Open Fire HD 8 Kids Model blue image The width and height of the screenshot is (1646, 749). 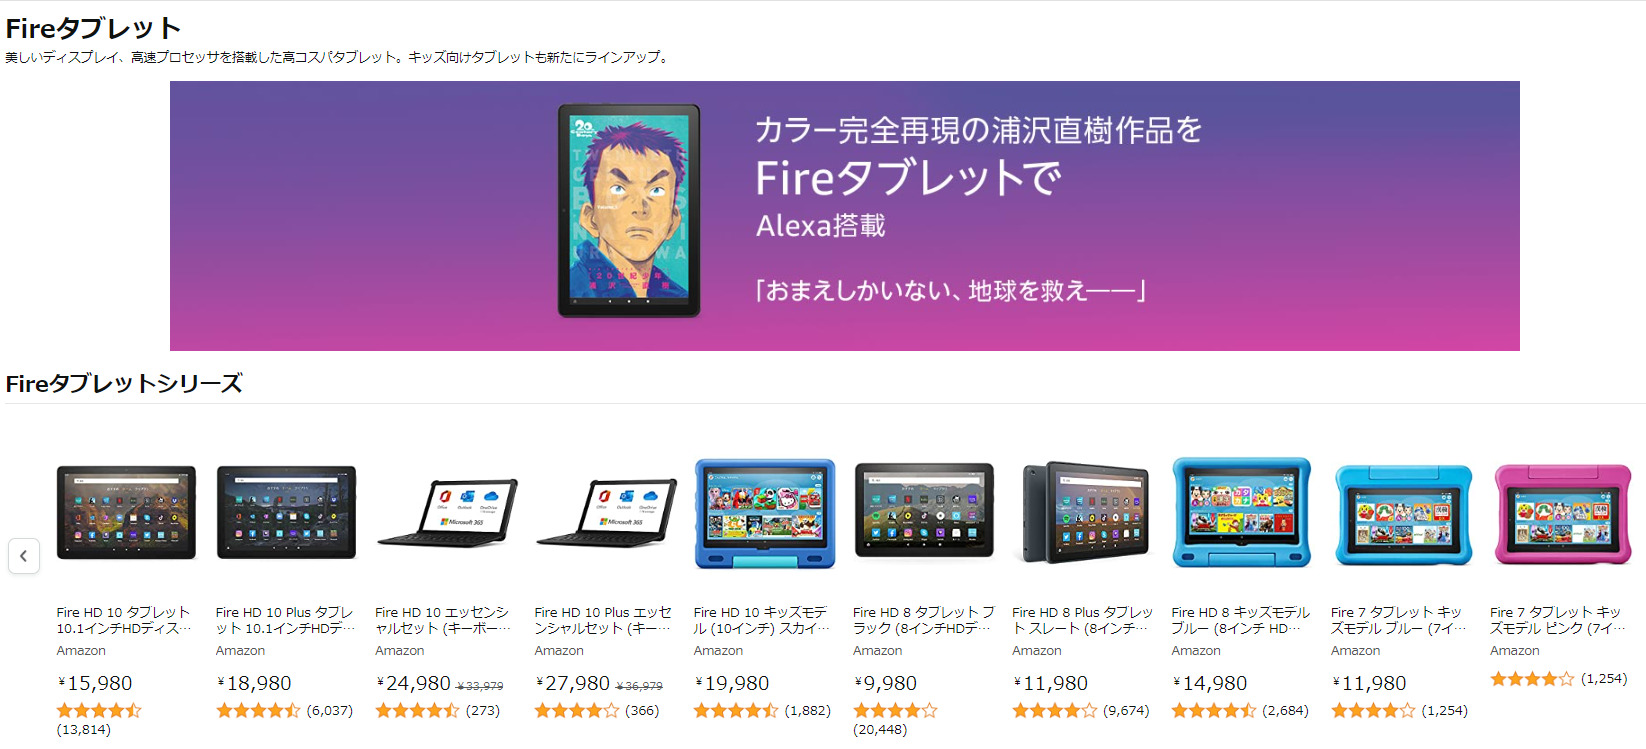click(1242, 513)
